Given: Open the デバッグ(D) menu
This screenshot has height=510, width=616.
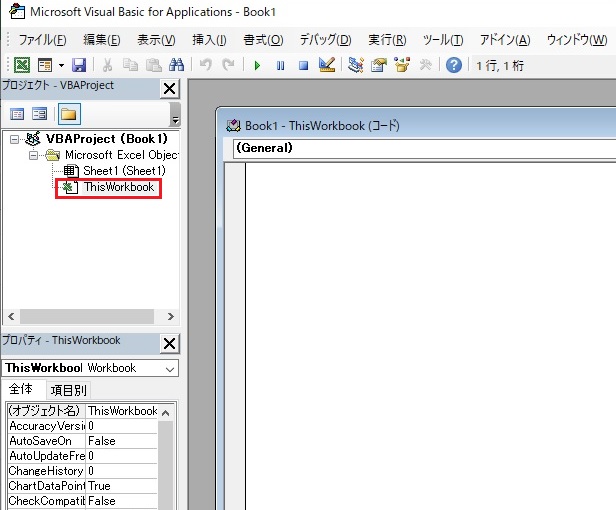Looking at the screenshot, I should pyautogui.click(x=326, y=40).
